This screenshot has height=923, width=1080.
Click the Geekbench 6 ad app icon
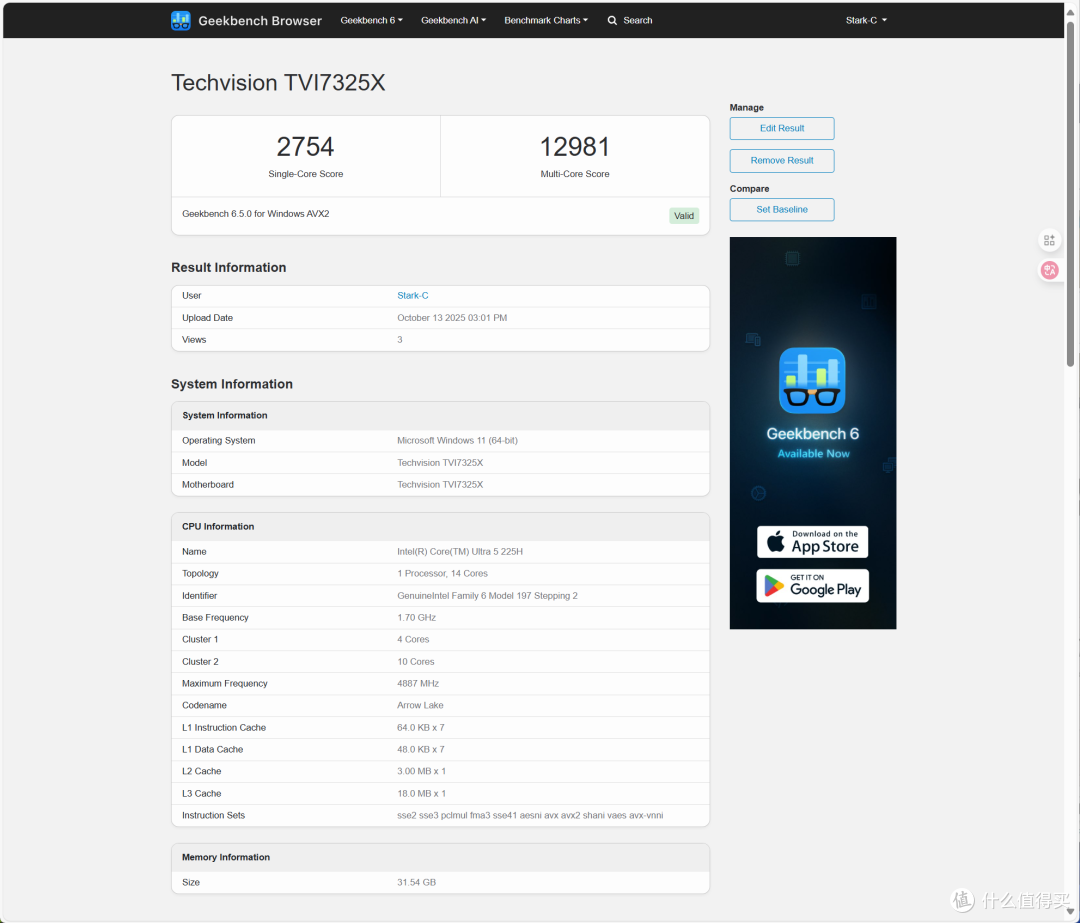pyautogui.click(x=812, y=380)
